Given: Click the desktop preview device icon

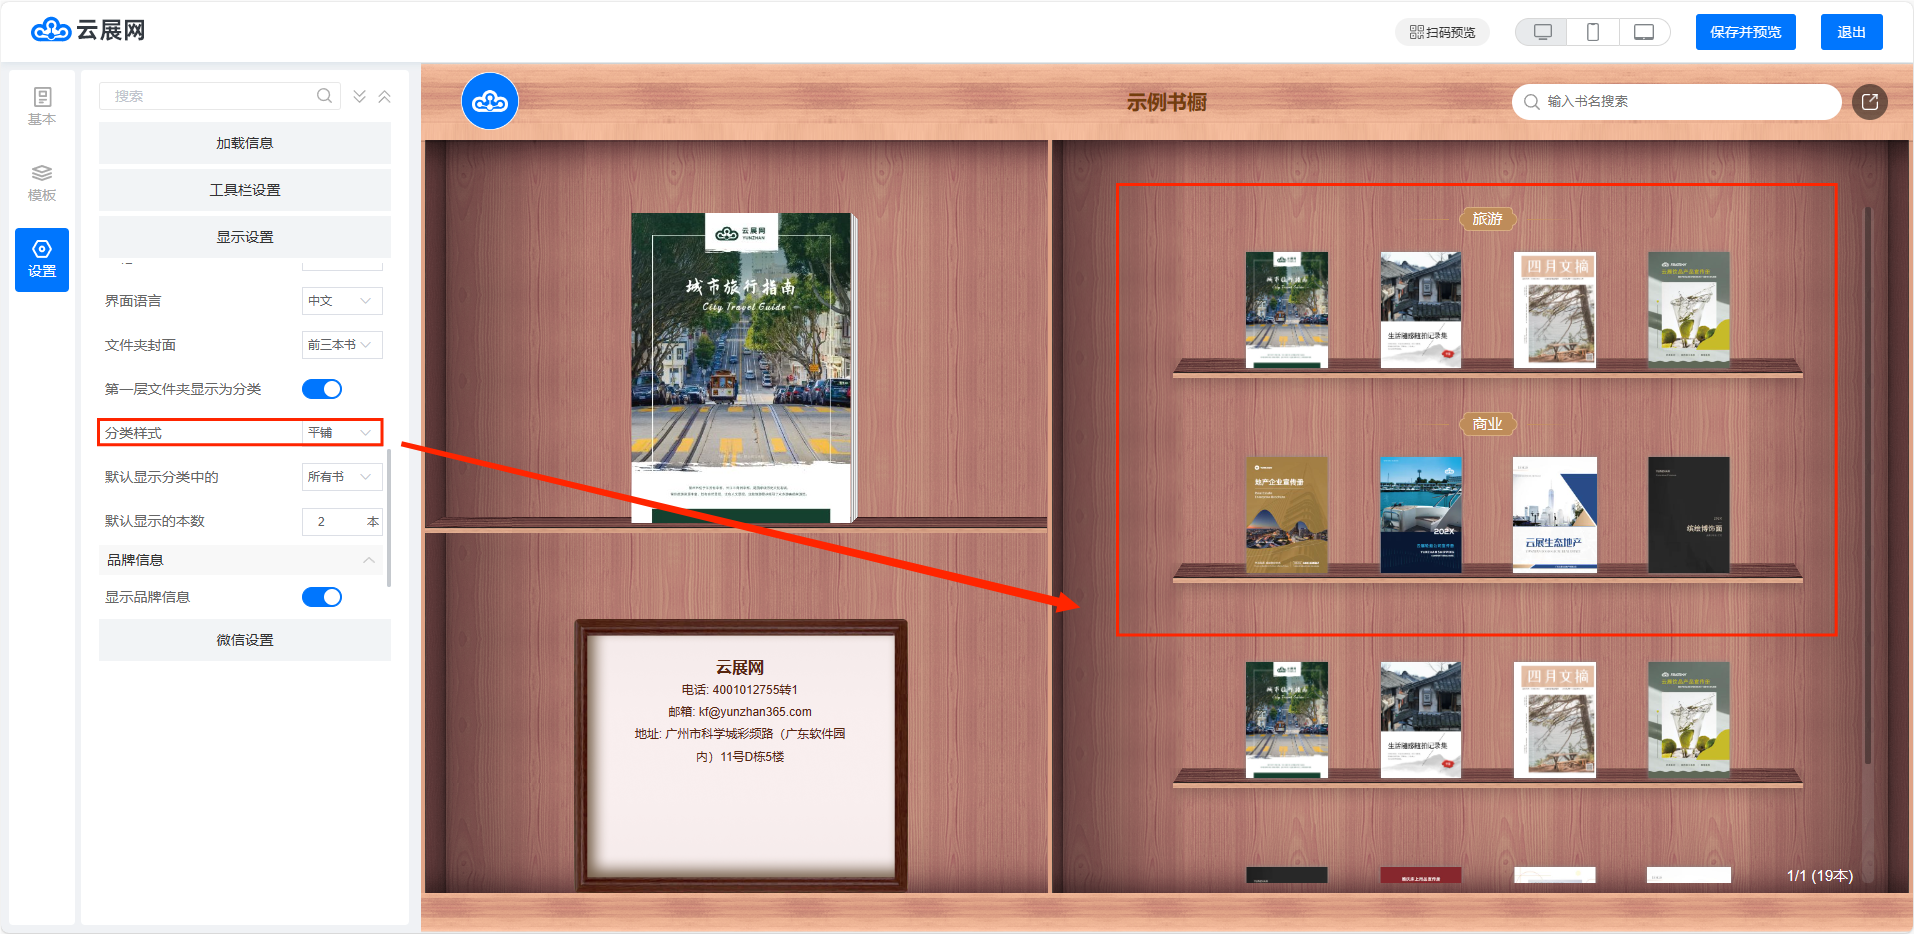Looking at the screenshot, I should point(1542,32).
